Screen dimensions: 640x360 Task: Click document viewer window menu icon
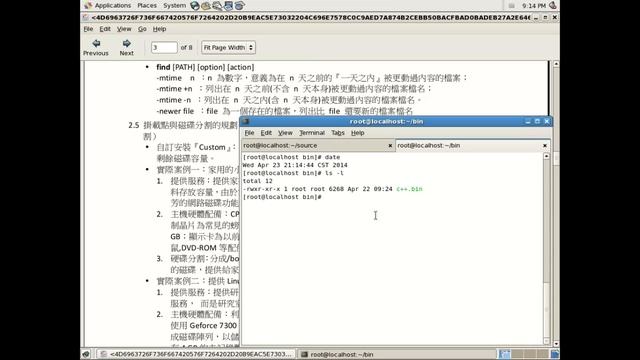click(85, 18)
